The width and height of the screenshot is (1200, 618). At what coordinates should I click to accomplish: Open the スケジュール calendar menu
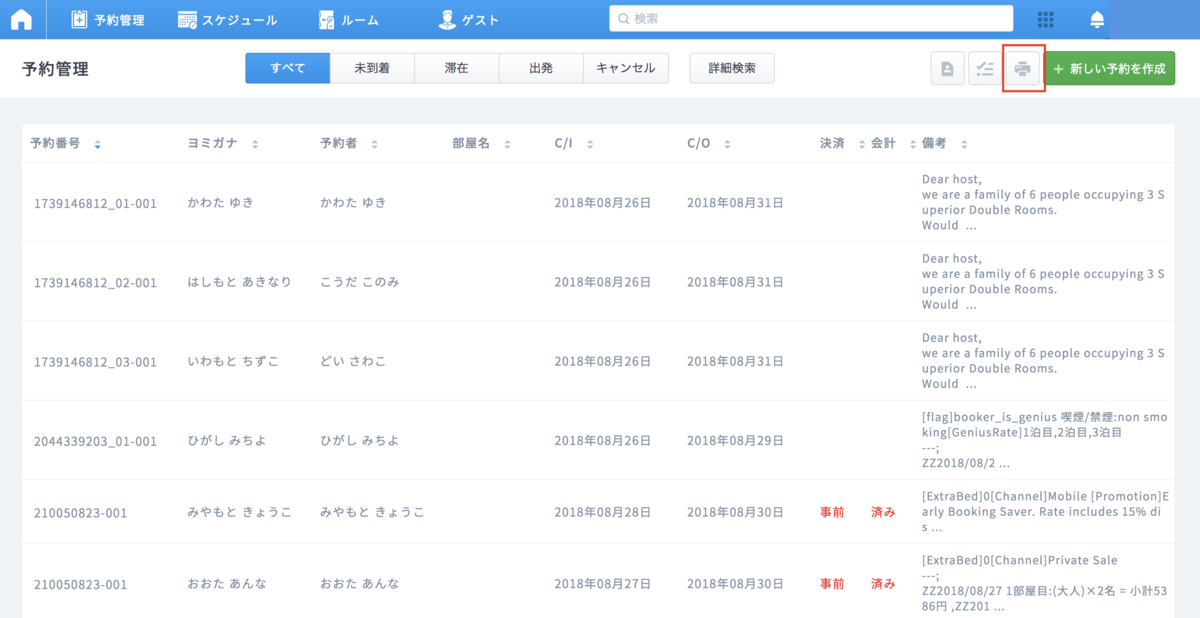pos(227,19)
